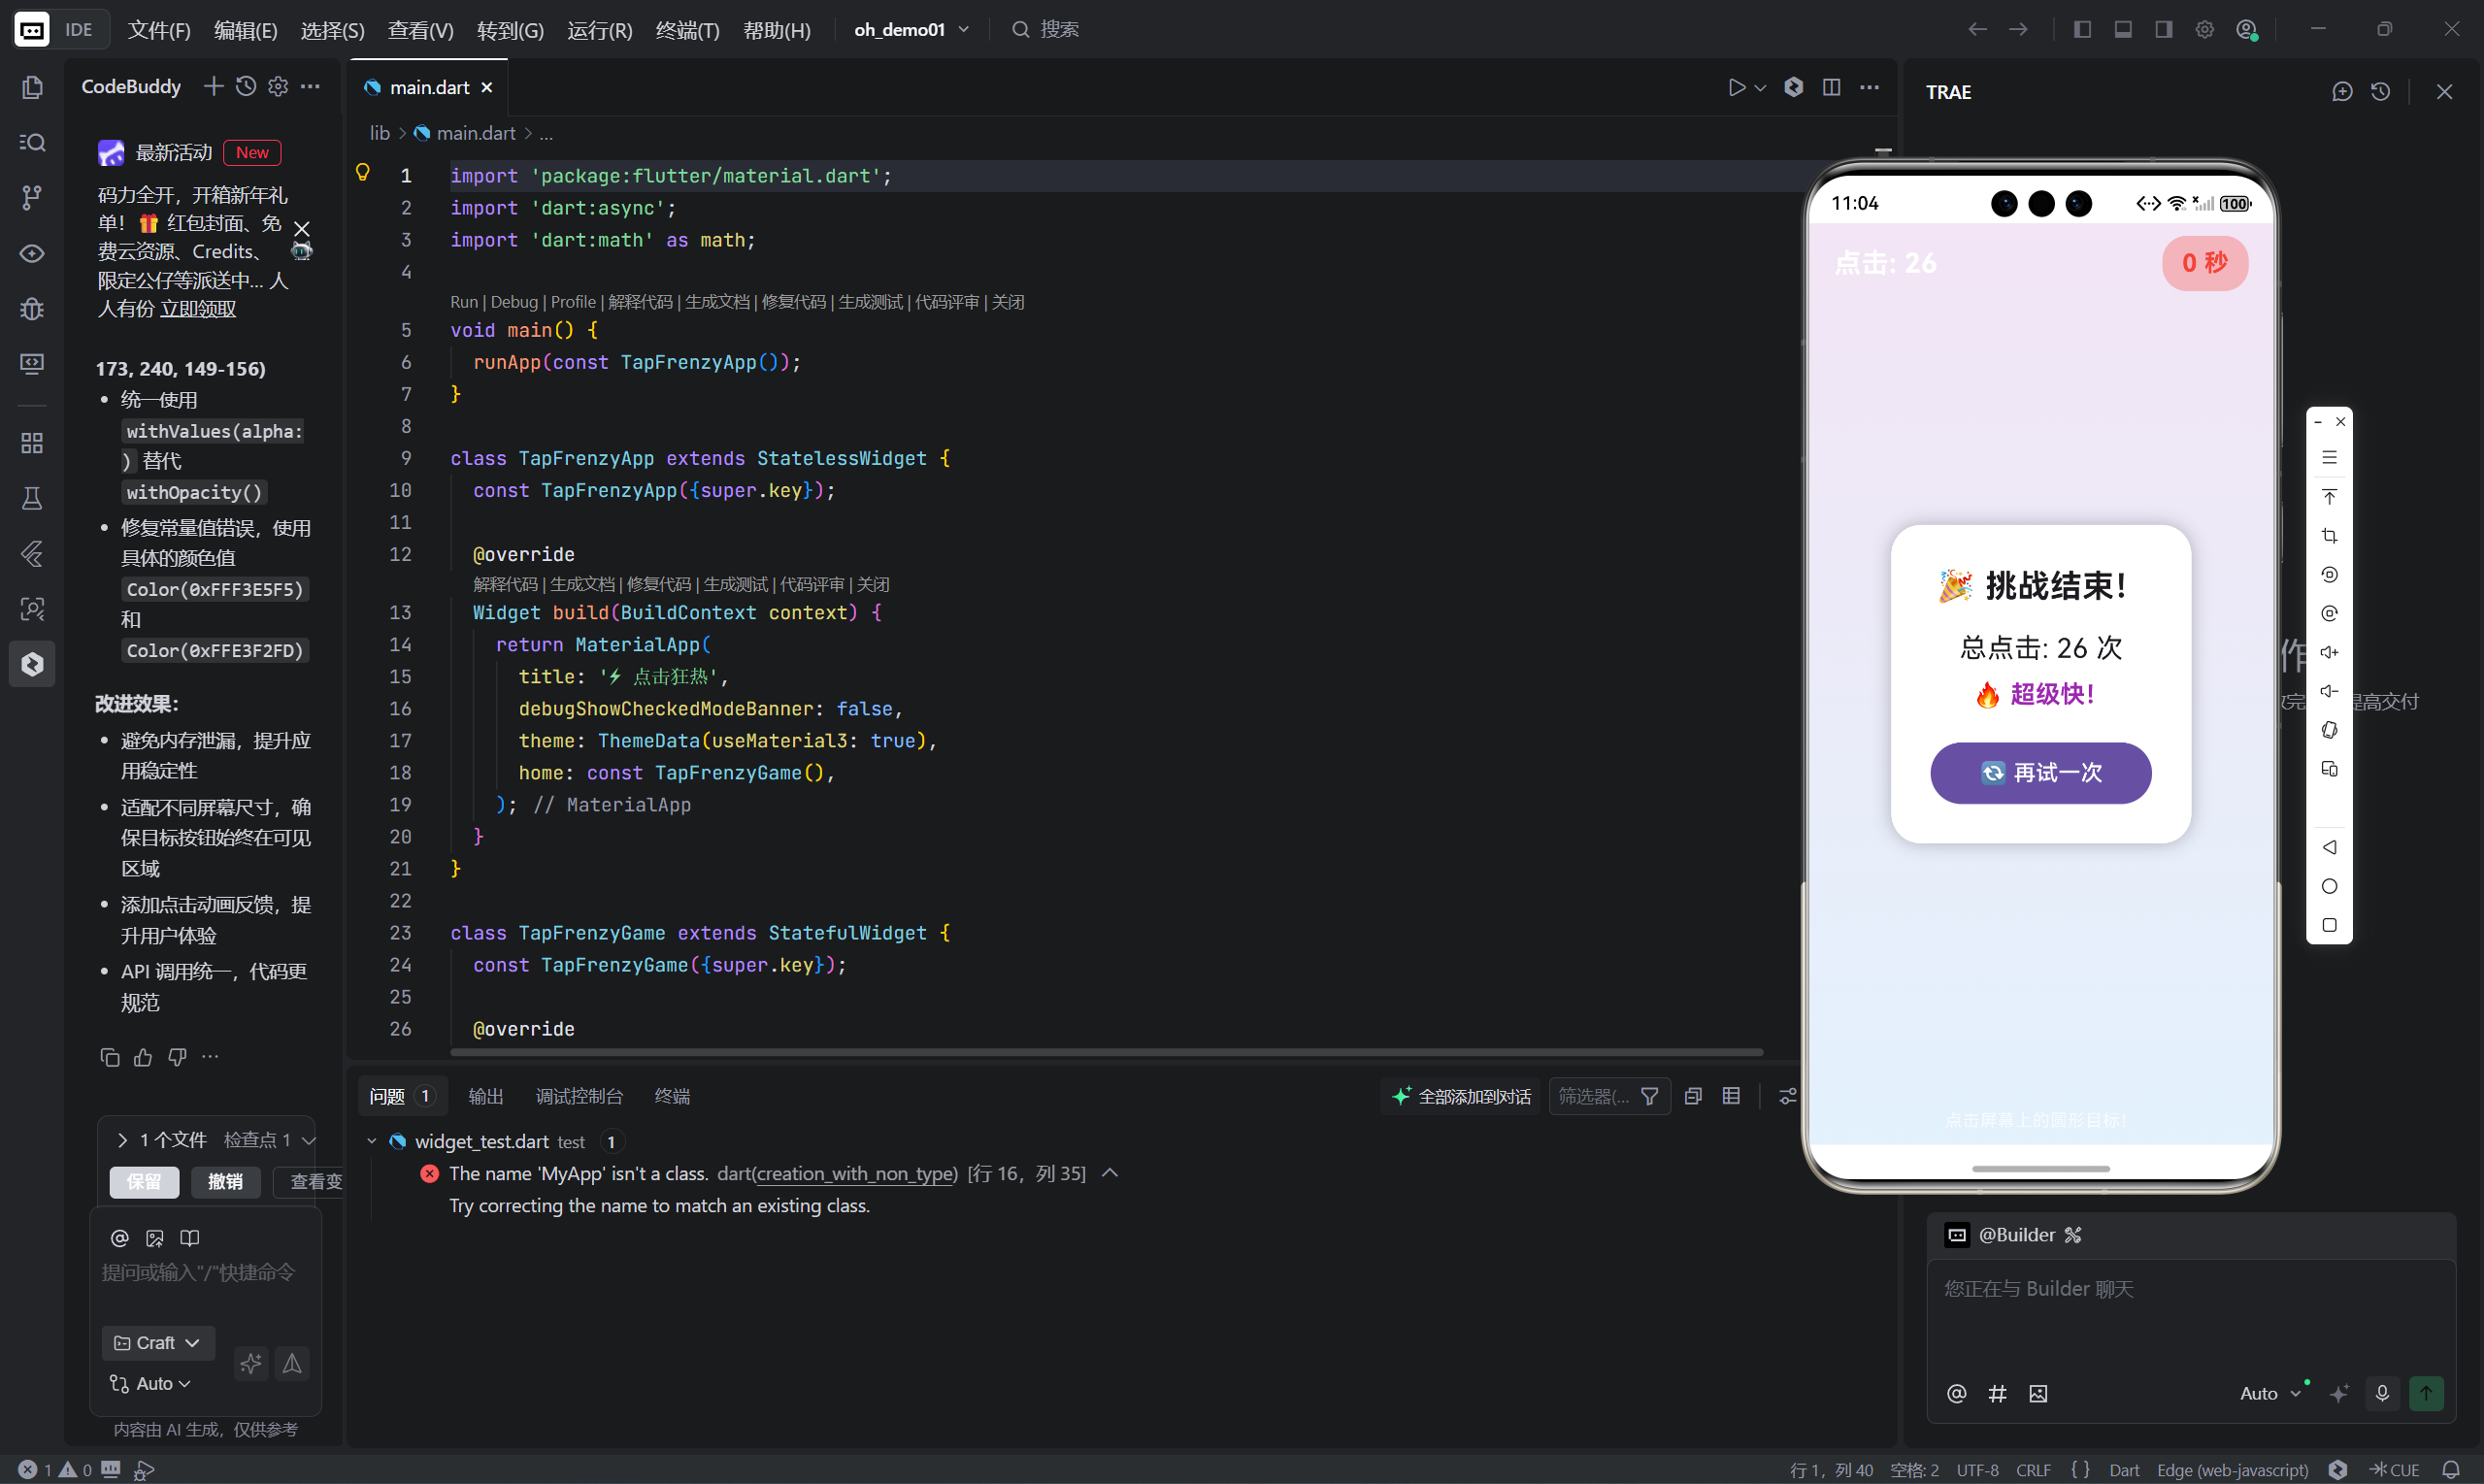The width and height of the screenshot is (2484, 1484).
Task: Toggle the primary side bar layout icon
Action: point(2082,30)
